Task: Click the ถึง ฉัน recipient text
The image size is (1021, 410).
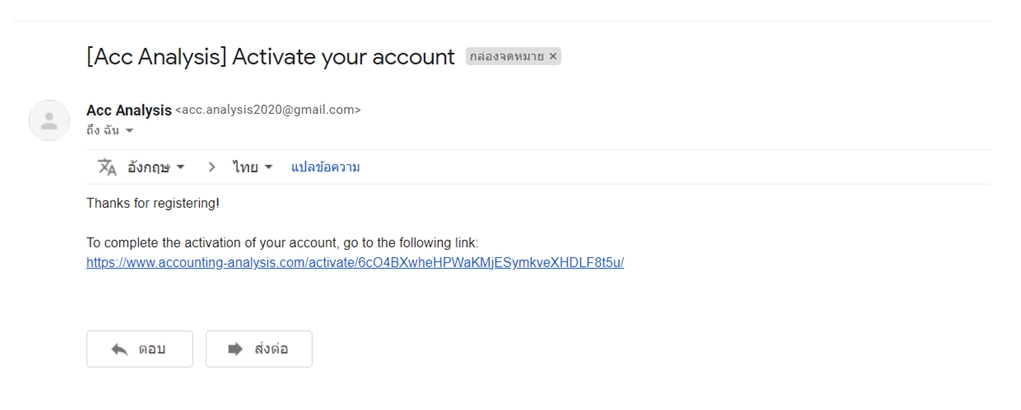Action: pyautogui.click(x=103, y=131)
